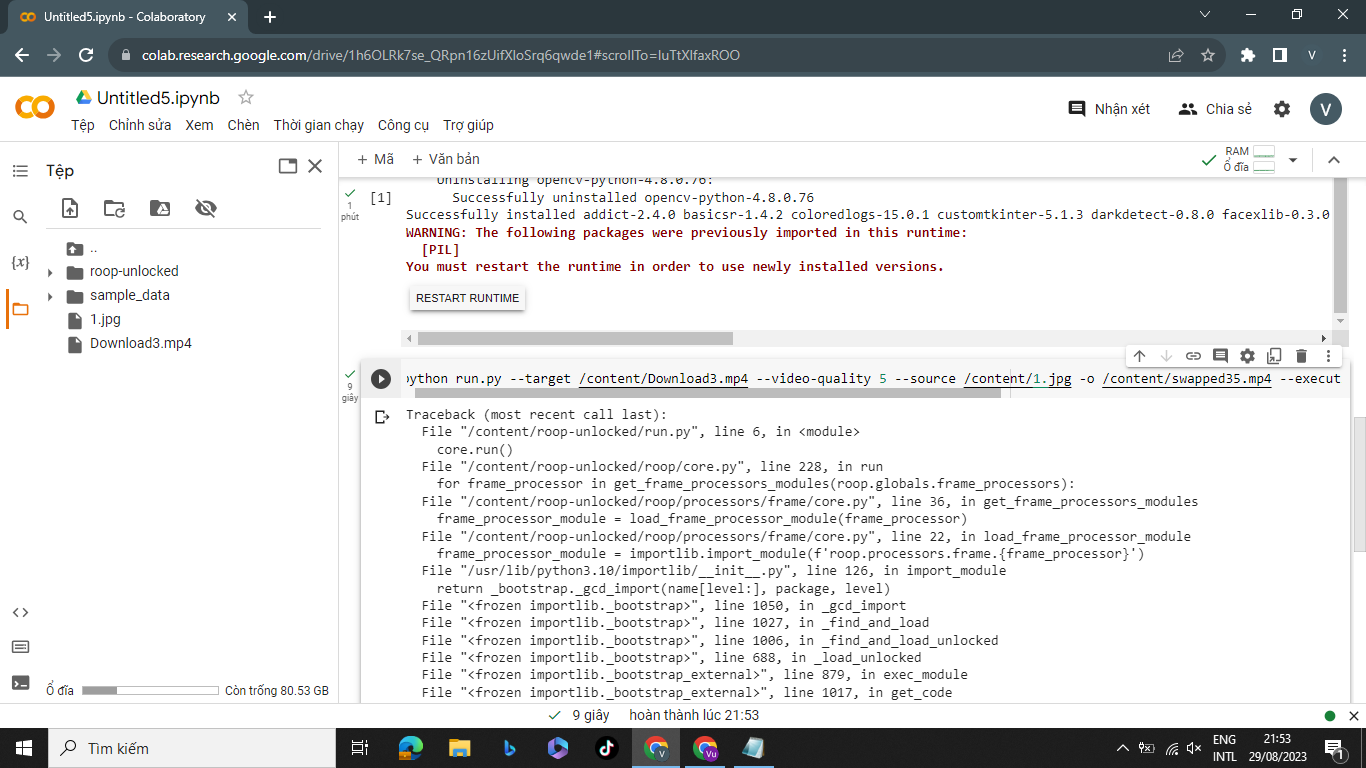
Task: Run the python run.py code cell
Action: pos(381,379)
